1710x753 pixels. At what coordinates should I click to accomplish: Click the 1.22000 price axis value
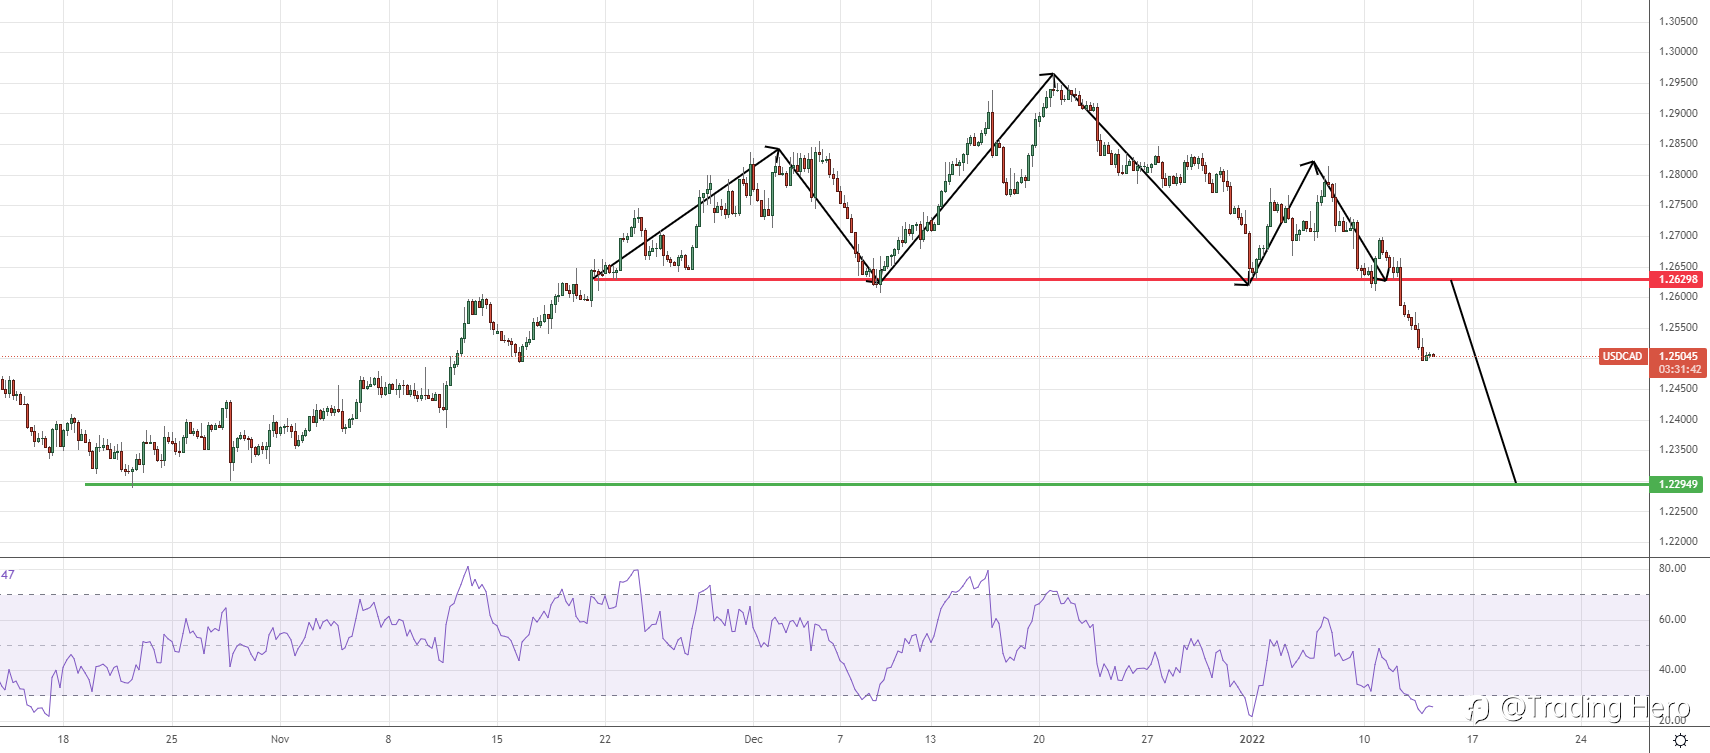pyautogui.click(x=1678, y=542)
